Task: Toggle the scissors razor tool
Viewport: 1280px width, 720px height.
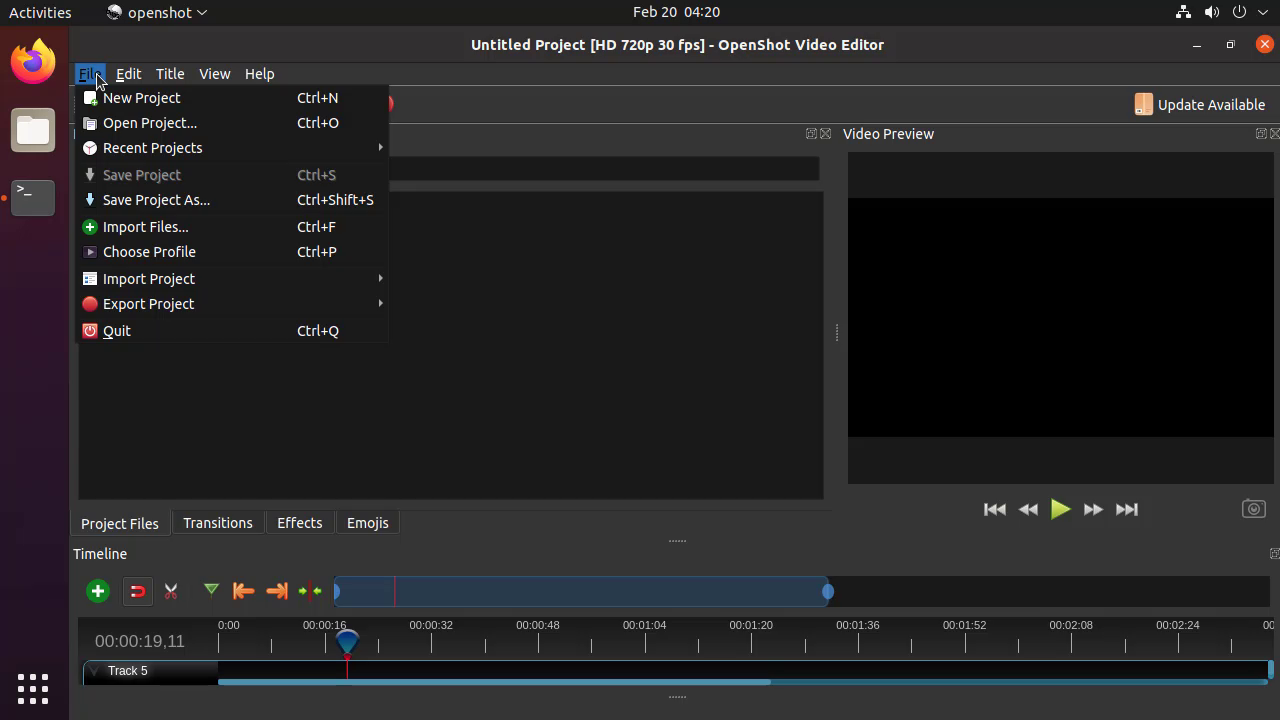Action: click(171, 591)
